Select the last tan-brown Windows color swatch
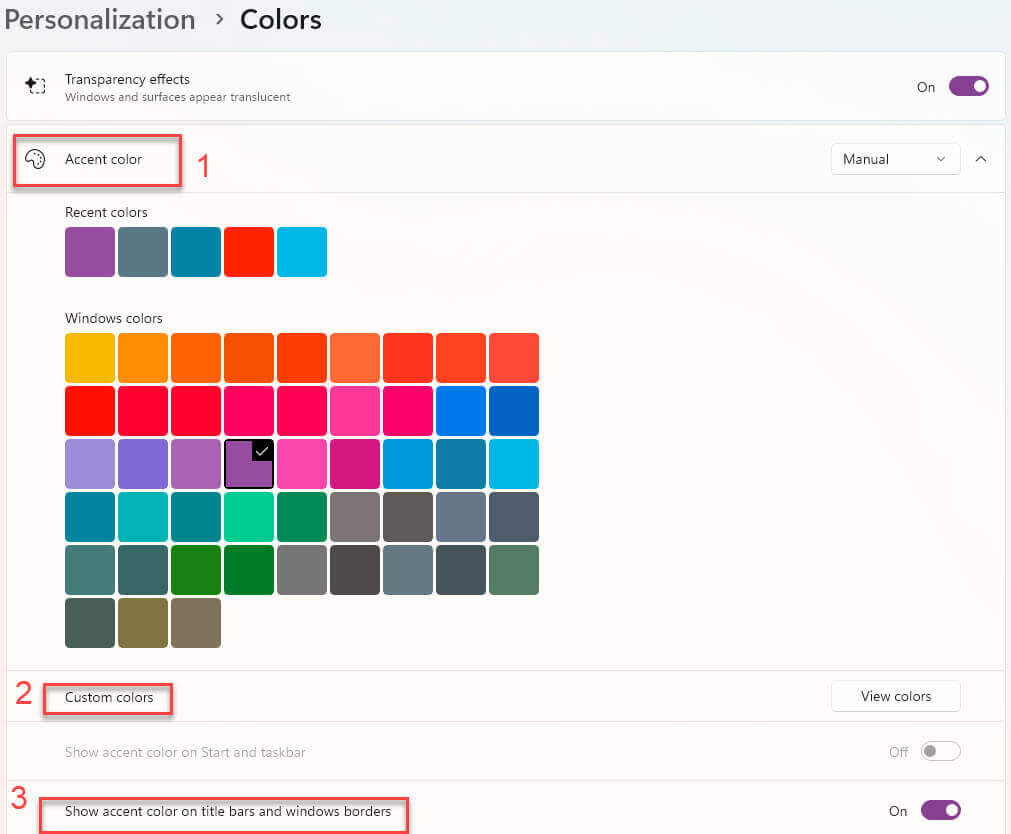This screenshot has width=1011, height=834. point(195,623)
